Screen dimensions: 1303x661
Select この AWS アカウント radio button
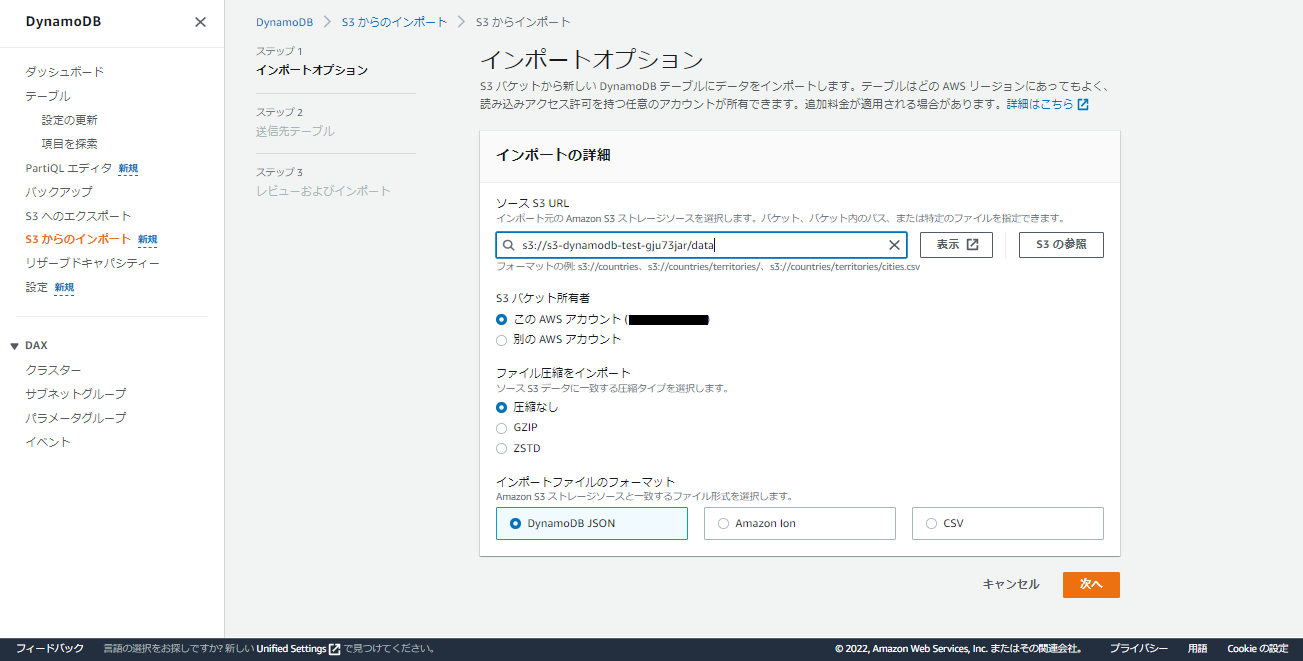tap(502, 320)
